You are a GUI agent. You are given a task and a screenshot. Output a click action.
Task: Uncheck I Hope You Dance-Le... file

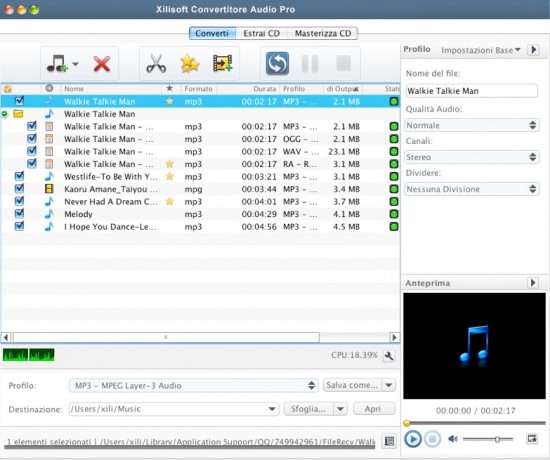19,226
